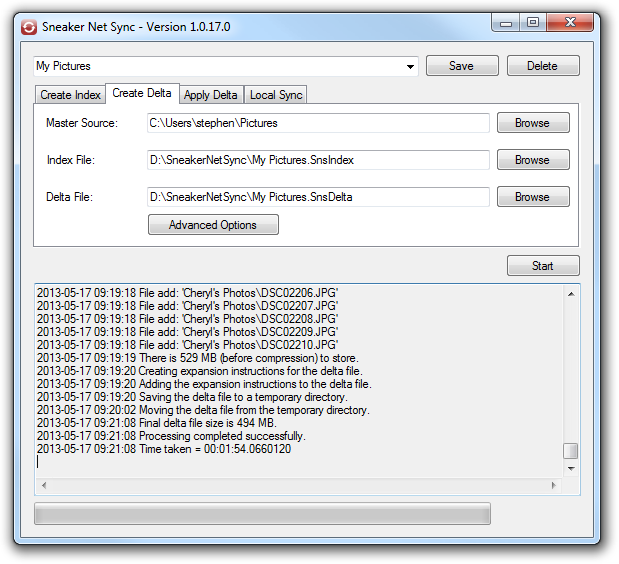This screenshot has height=564, width=619.
Task: Click the 'Moving the delta file' log line
Action: click(203, 410)
